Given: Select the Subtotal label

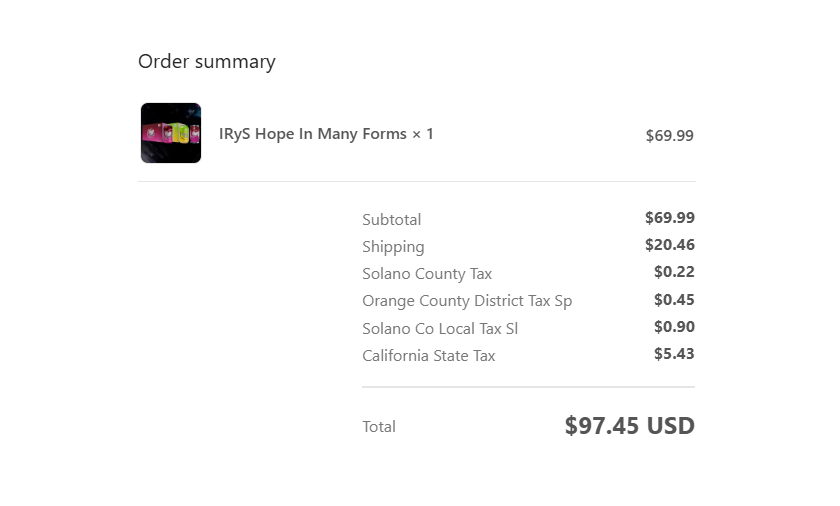Looking at the screenshot, I should tap(392, 220).
